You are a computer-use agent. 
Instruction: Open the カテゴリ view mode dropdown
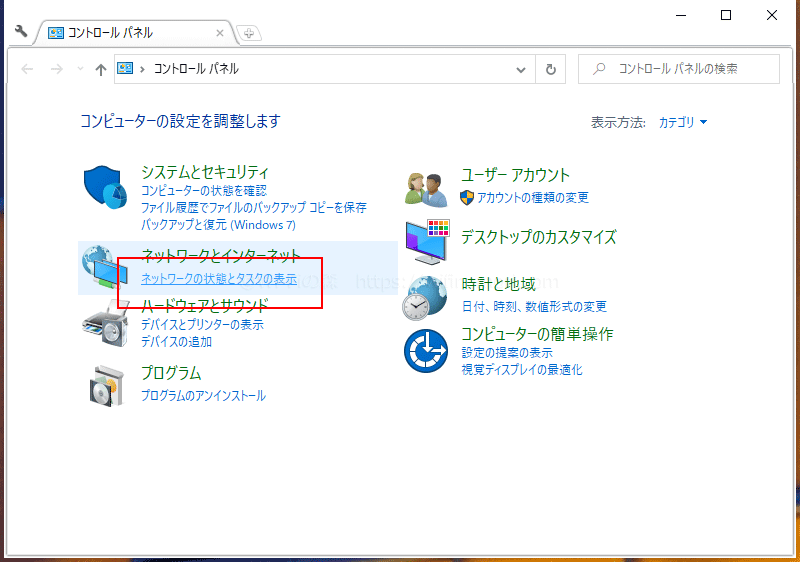(x=683, y=122)
